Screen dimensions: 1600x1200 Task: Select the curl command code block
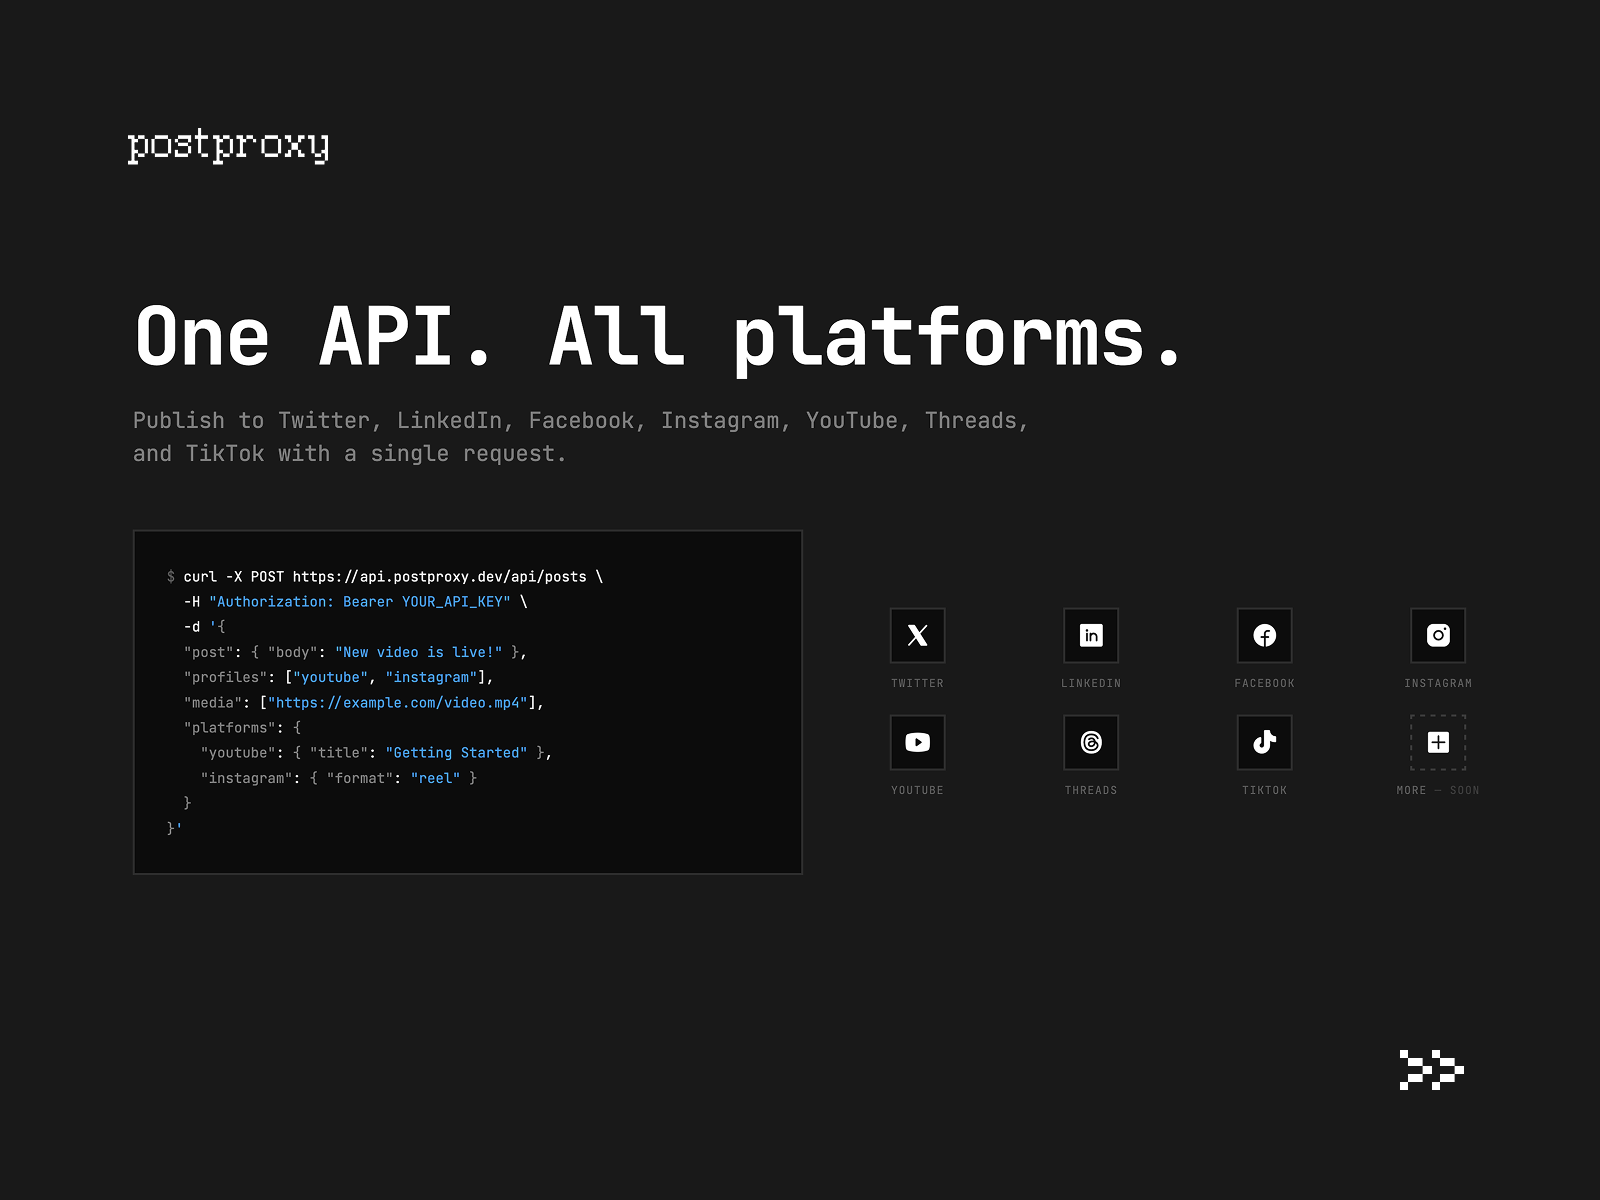[x=467, y=702]
